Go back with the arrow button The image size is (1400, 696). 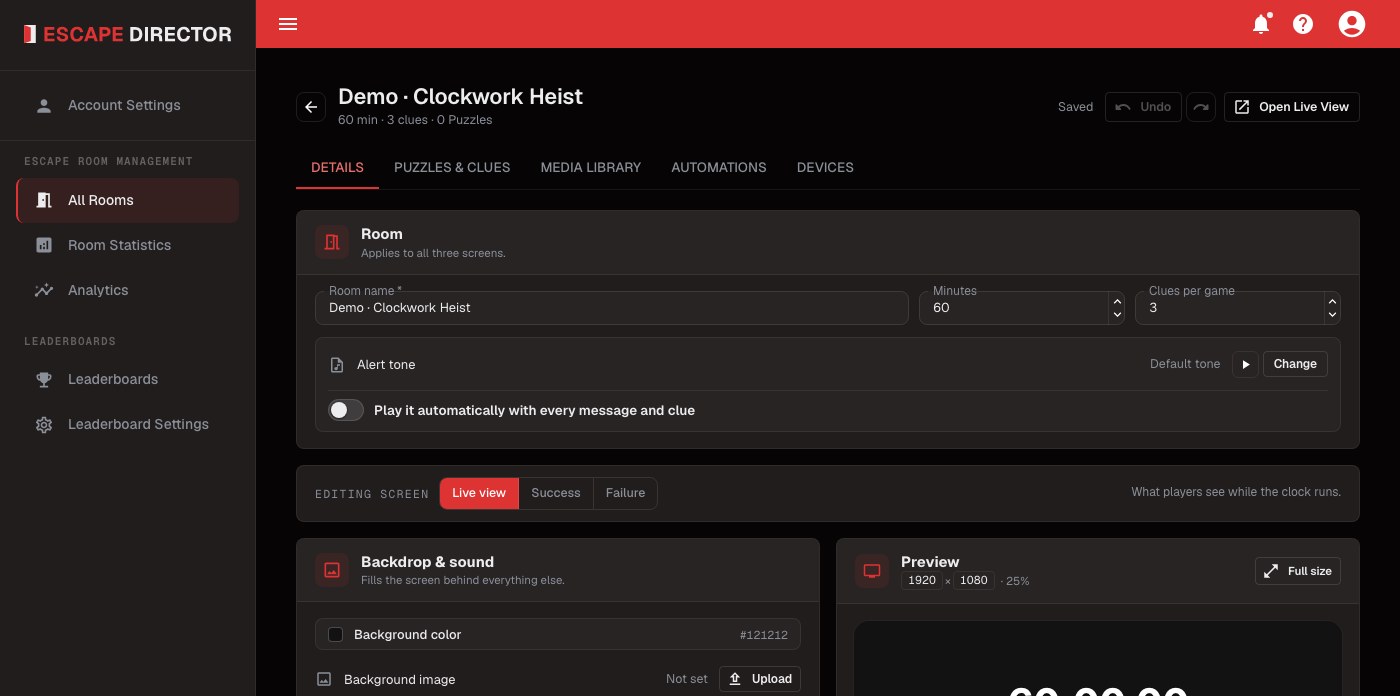tap(311, 107)
